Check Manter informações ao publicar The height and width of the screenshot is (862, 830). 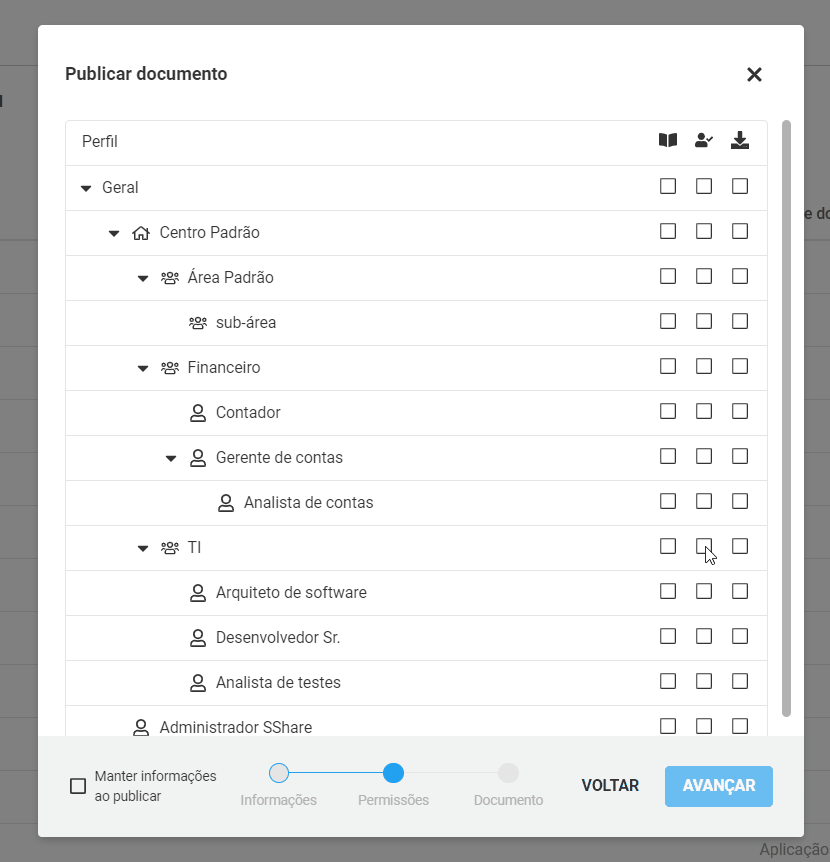[78, 786]
